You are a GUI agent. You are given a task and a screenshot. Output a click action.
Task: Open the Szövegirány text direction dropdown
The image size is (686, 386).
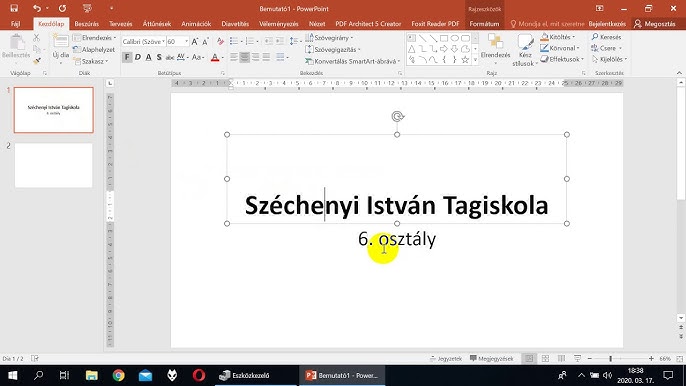coord(329,38)
